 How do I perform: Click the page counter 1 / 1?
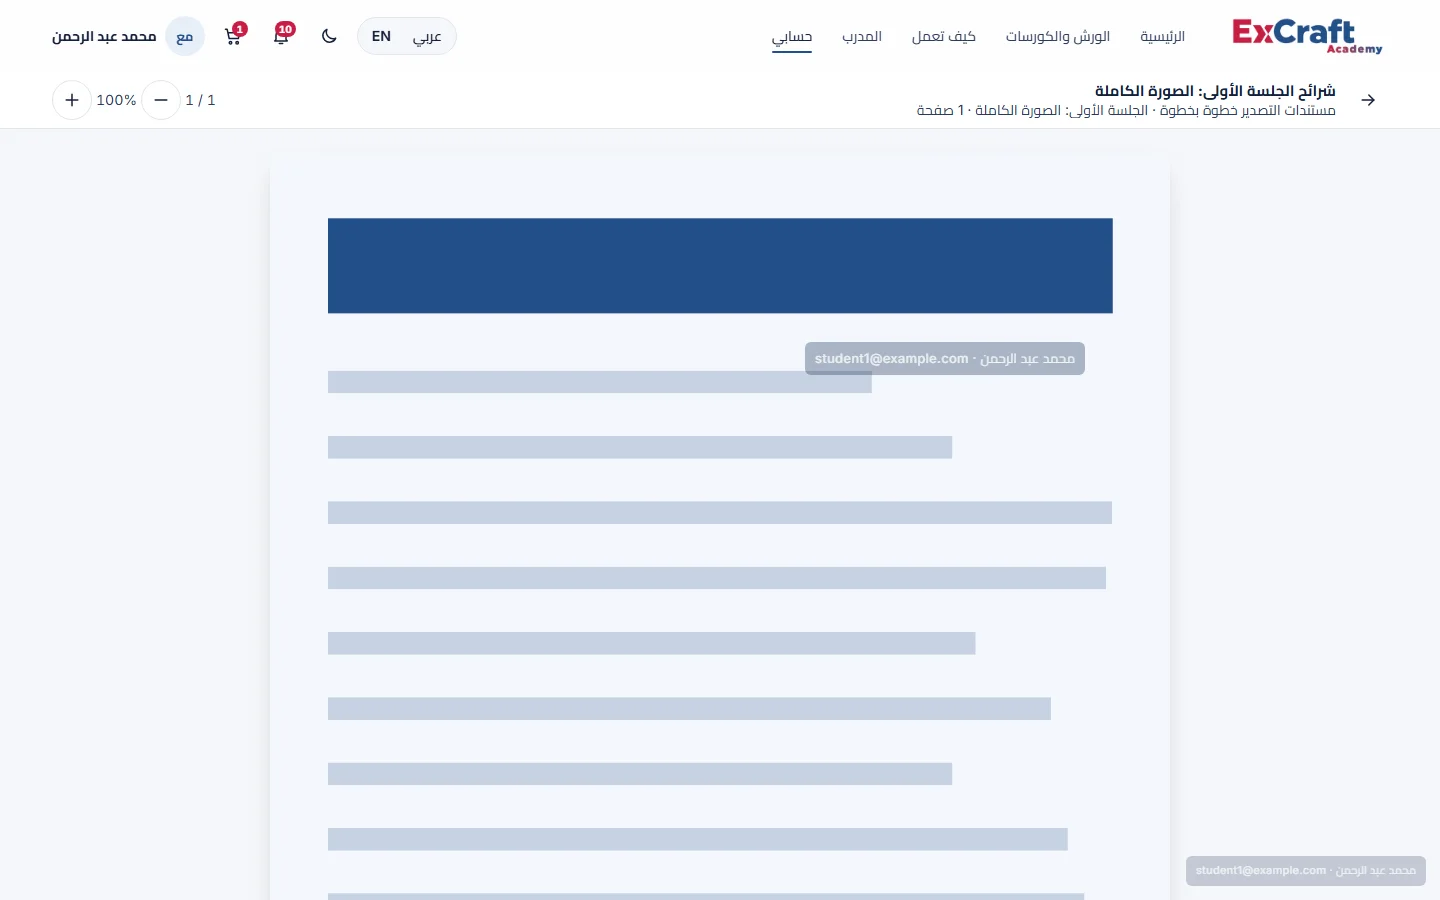click(200, 100)
